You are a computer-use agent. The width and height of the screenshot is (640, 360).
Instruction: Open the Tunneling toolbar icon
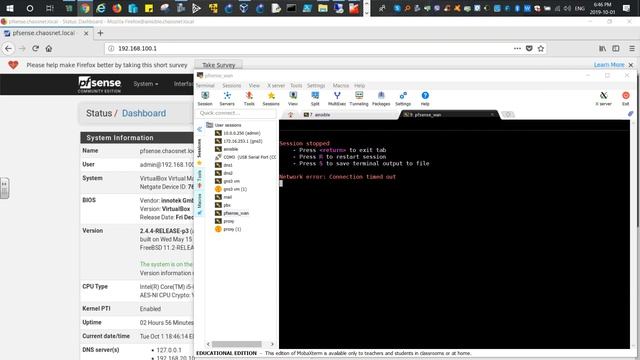tap(359, 98)
